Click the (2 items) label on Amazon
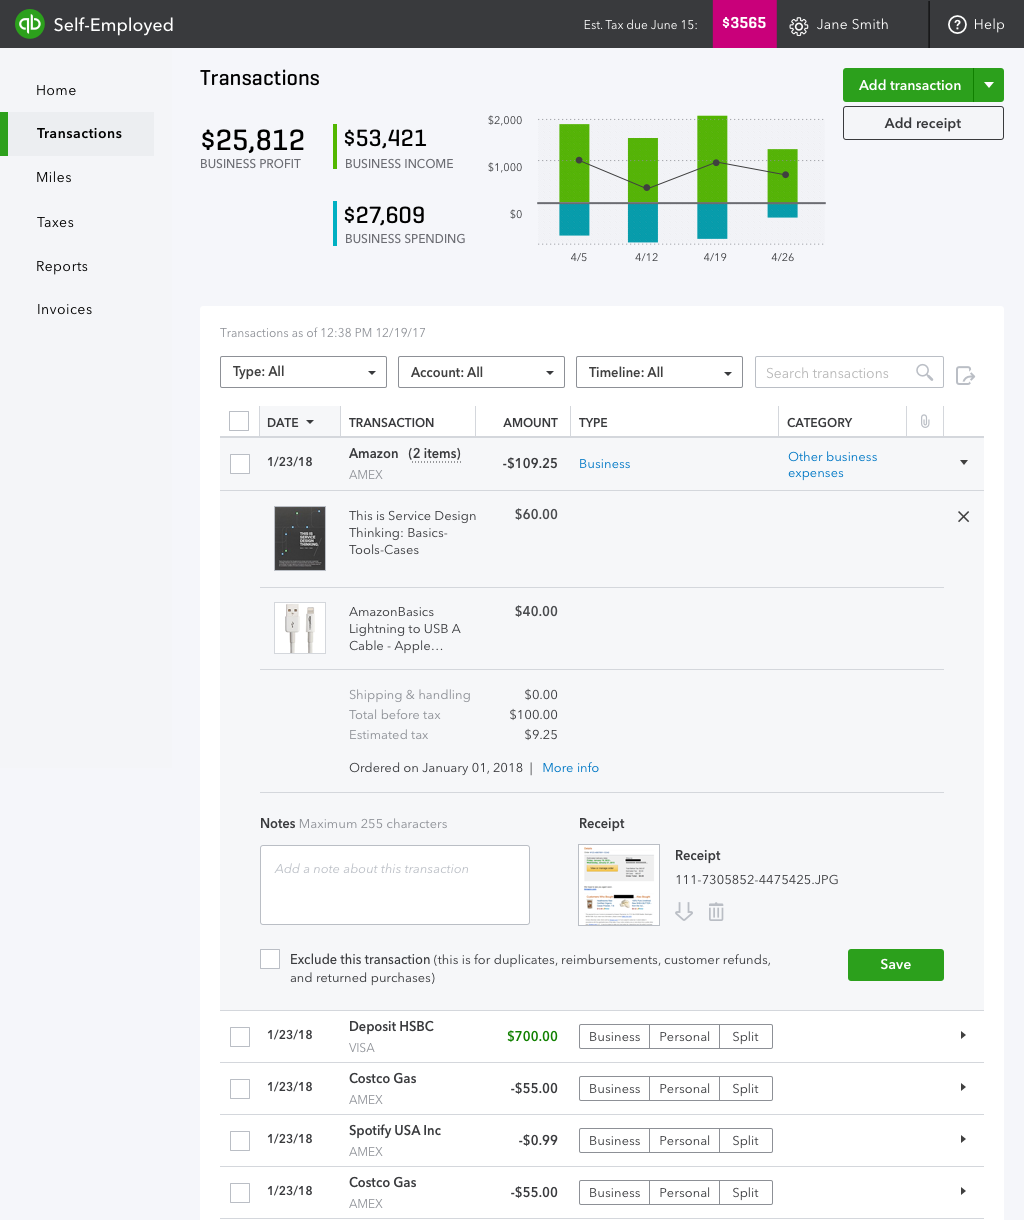1024x1220 pixels. tap(434, 454)
